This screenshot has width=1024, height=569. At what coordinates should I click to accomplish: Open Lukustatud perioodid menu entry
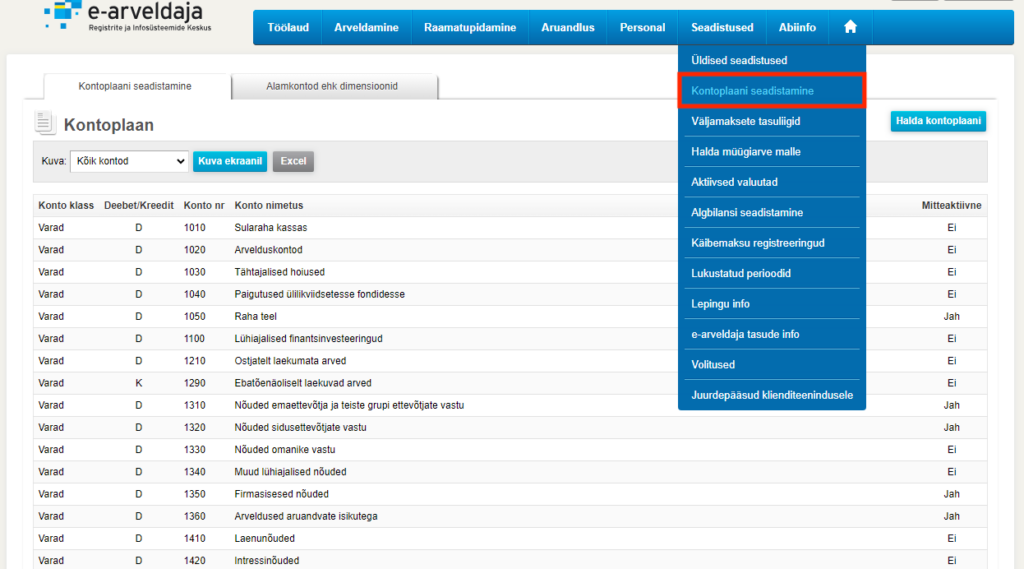740,273
